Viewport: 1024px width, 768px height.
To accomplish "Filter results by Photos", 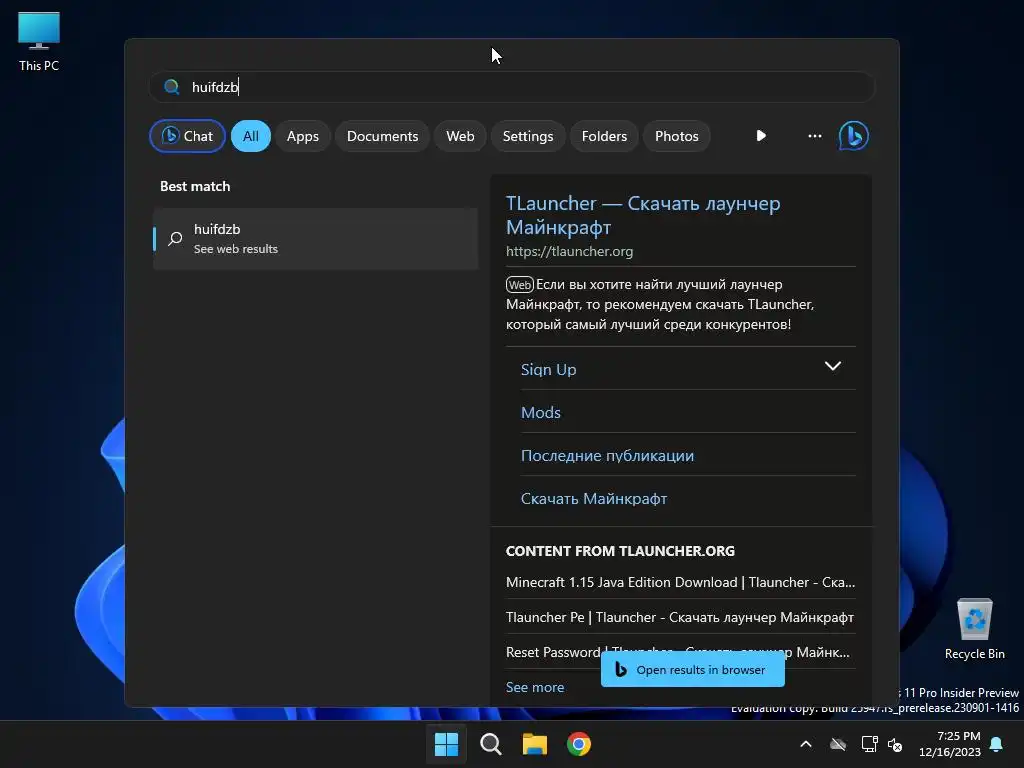I will point(677,136).
